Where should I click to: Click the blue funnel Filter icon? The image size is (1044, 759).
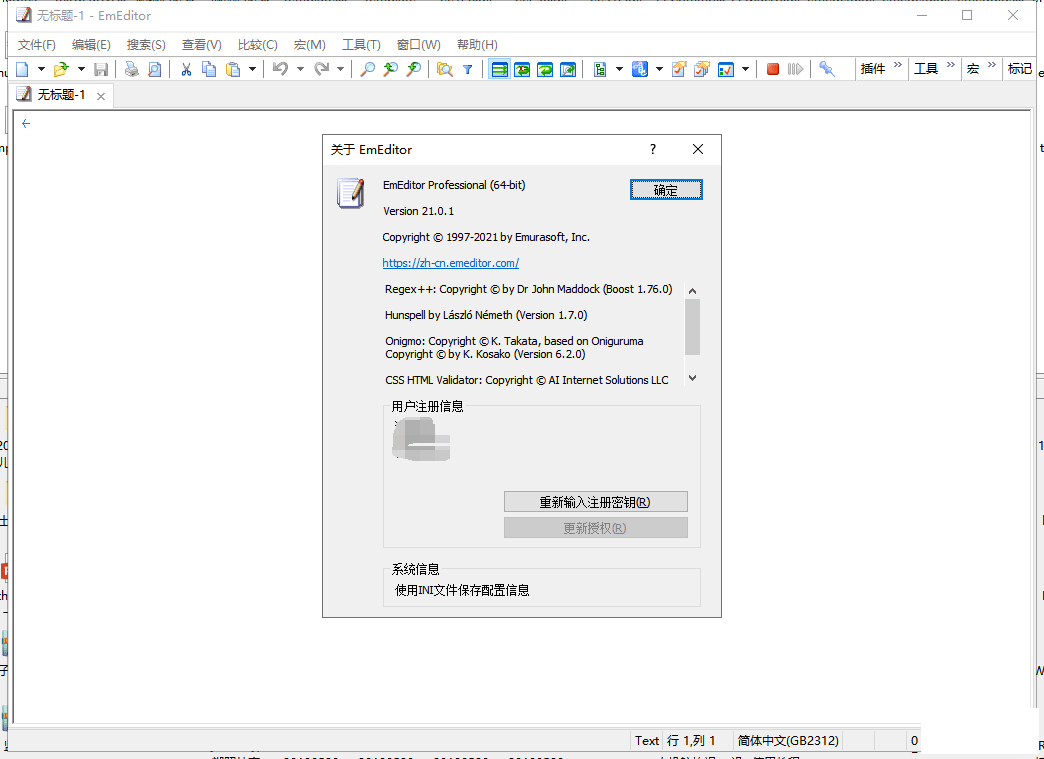point(467,69)
